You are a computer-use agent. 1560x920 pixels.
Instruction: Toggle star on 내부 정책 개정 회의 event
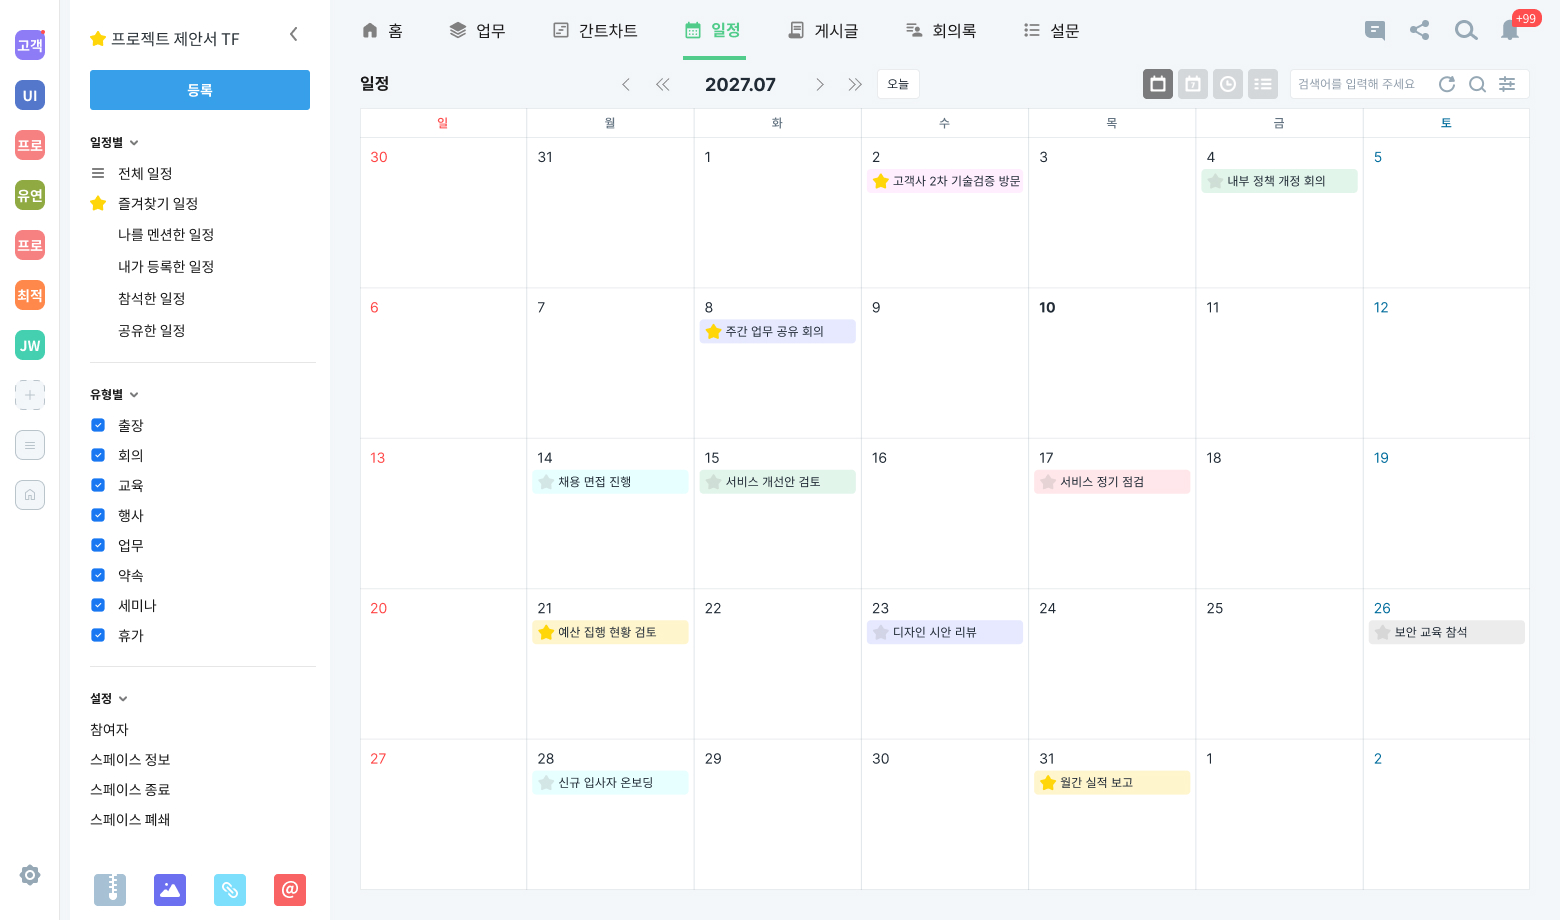(1215, 181)
